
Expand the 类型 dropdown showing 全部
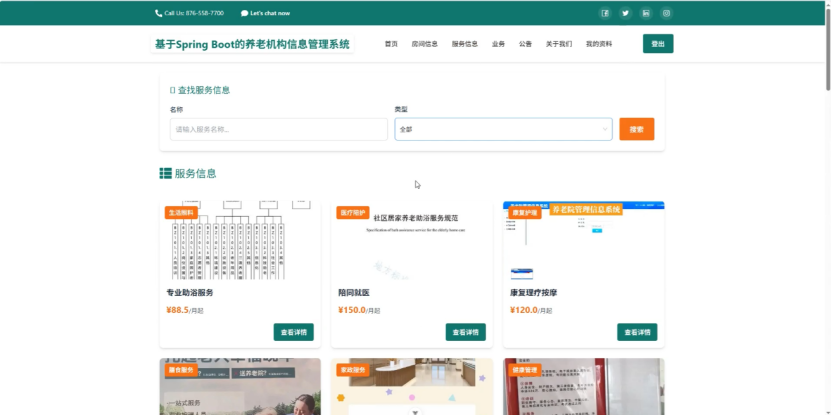503,129
